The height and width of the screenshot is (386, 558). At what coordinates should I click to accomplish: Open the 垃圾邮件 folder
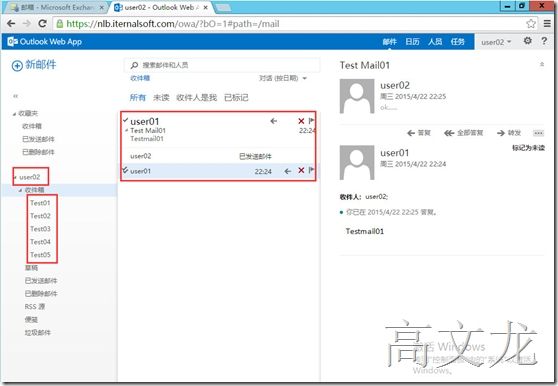38,333
